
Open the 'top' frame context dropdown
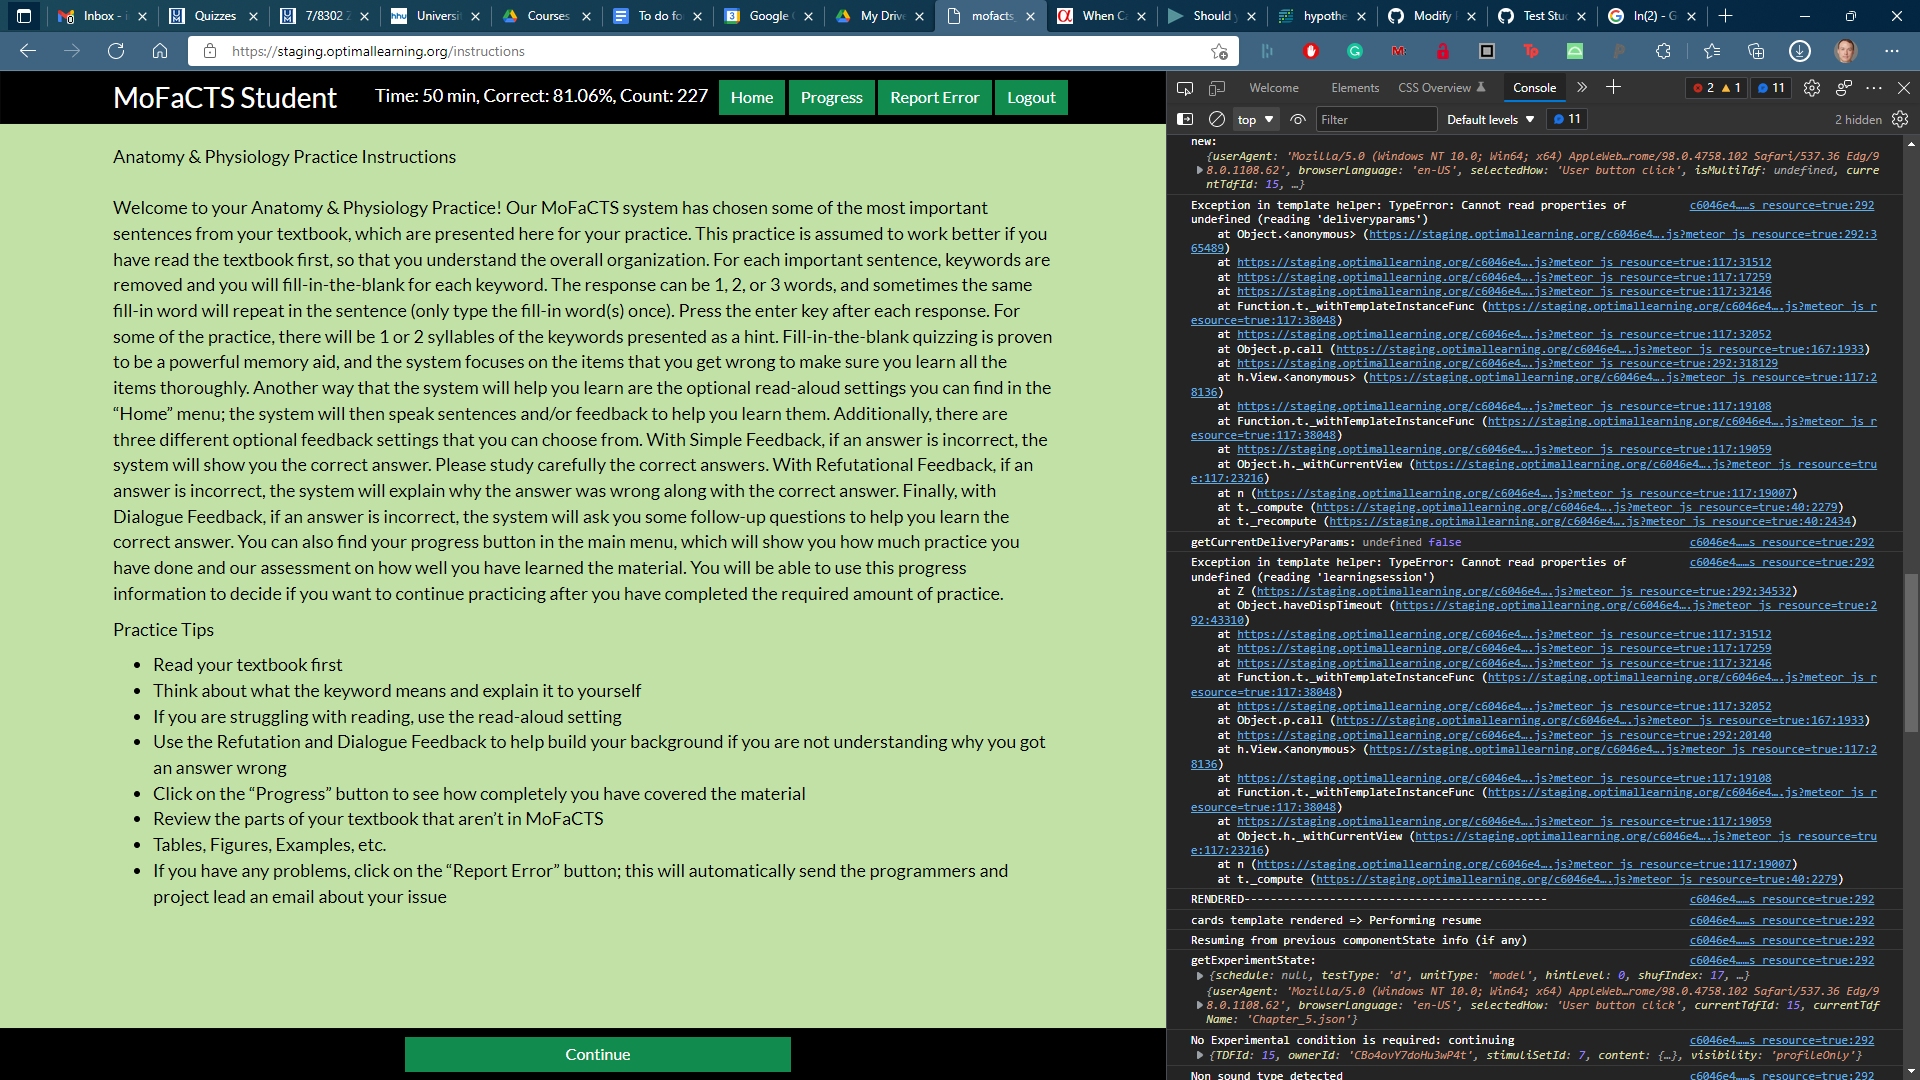point(1255,119)
